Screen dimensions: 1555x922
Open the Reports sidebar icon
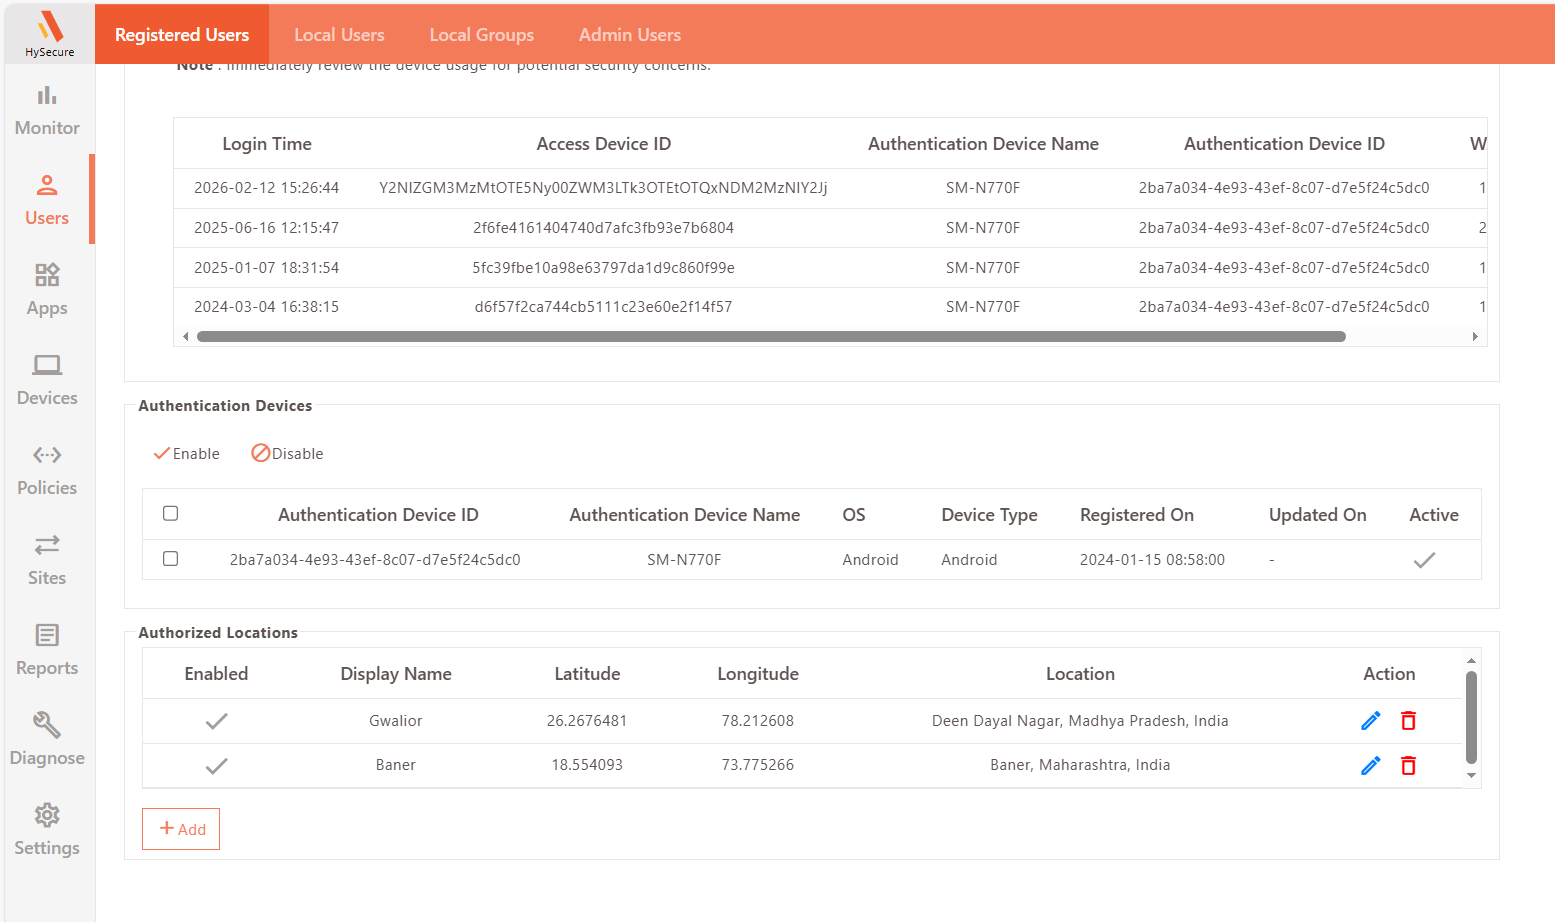pos(47,650)
